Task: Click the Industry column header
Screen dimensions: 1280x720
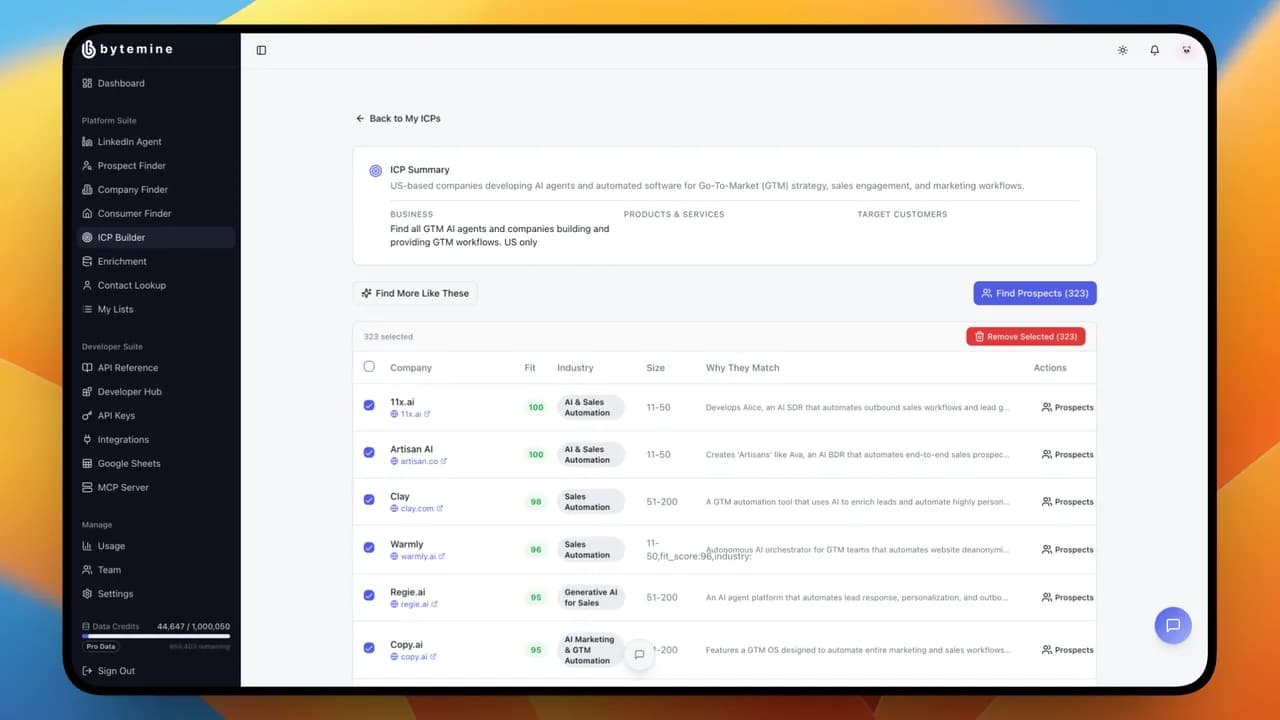Action: coord(575,368)
